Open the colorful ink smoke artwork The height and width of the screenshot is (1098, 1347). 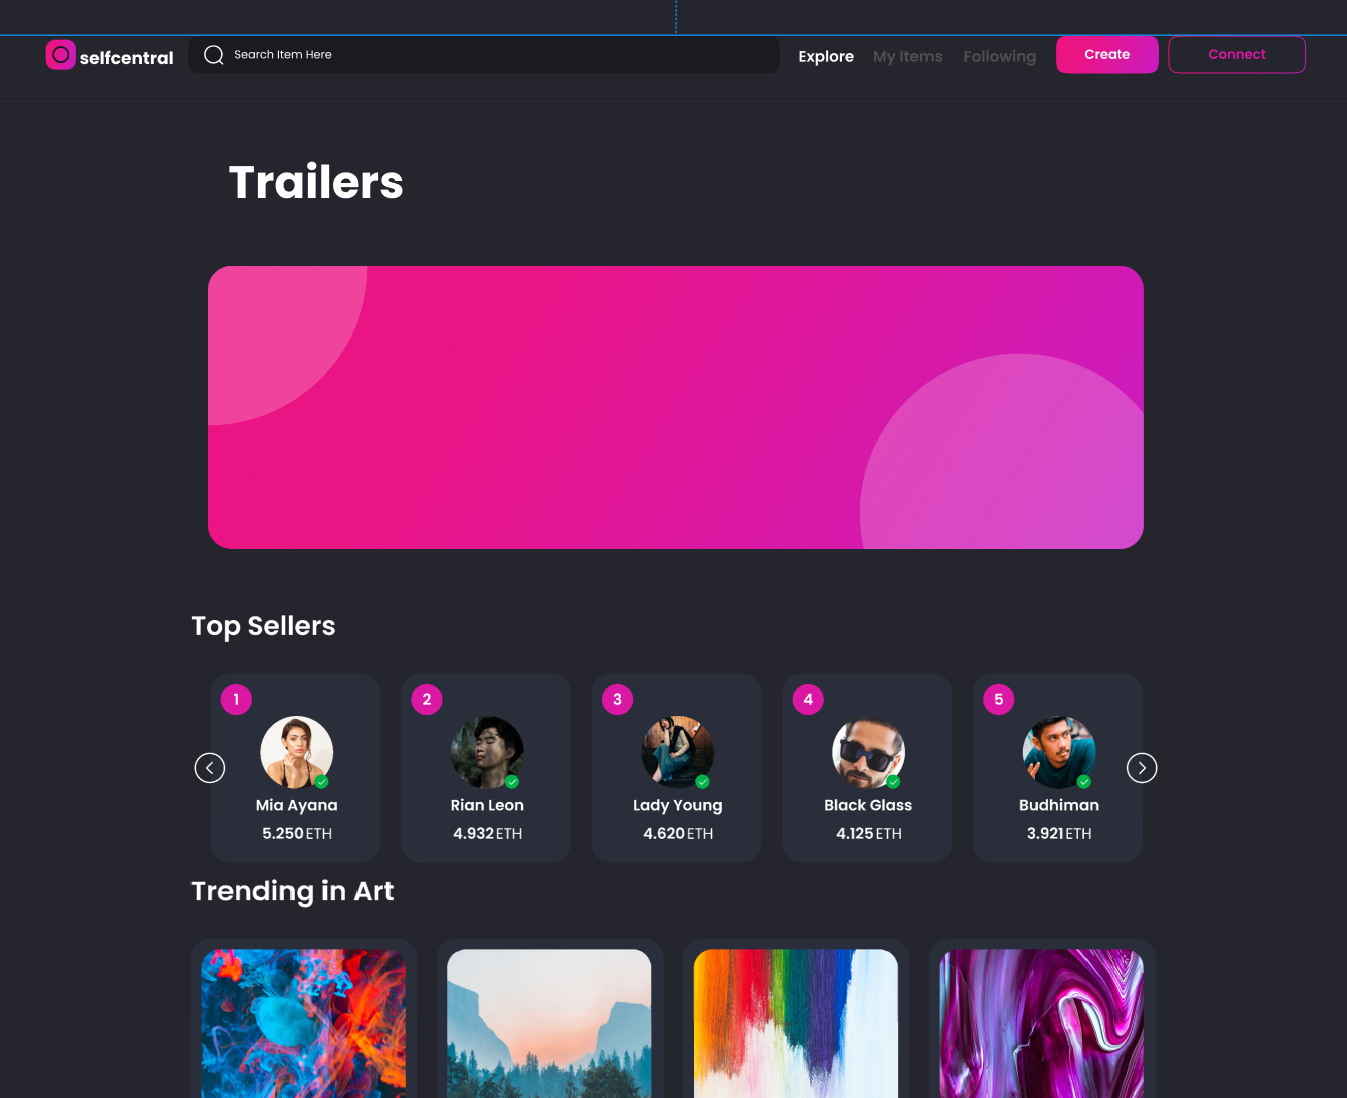click(x=303, y=1022)
